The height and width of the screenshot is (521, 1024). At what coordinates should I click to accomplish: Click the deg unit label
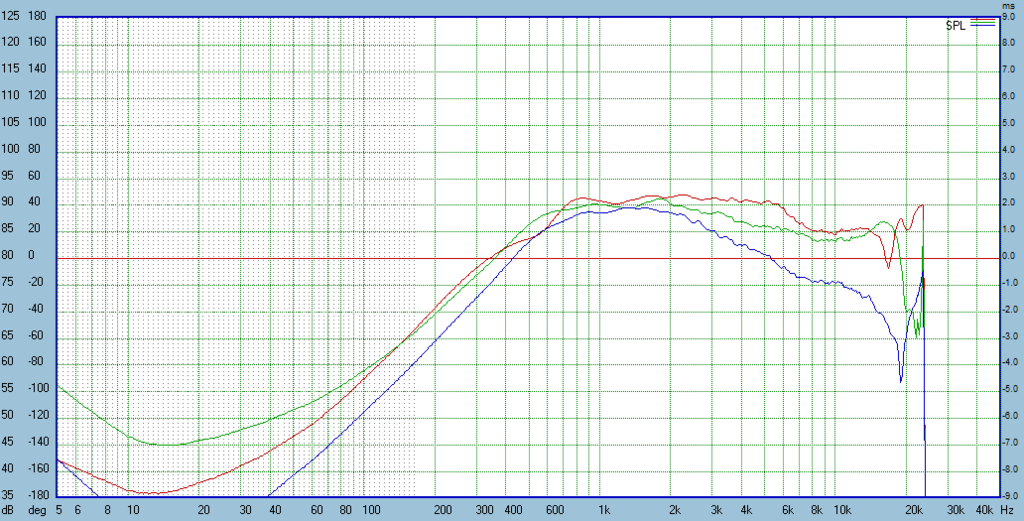(x=37, y=509)
